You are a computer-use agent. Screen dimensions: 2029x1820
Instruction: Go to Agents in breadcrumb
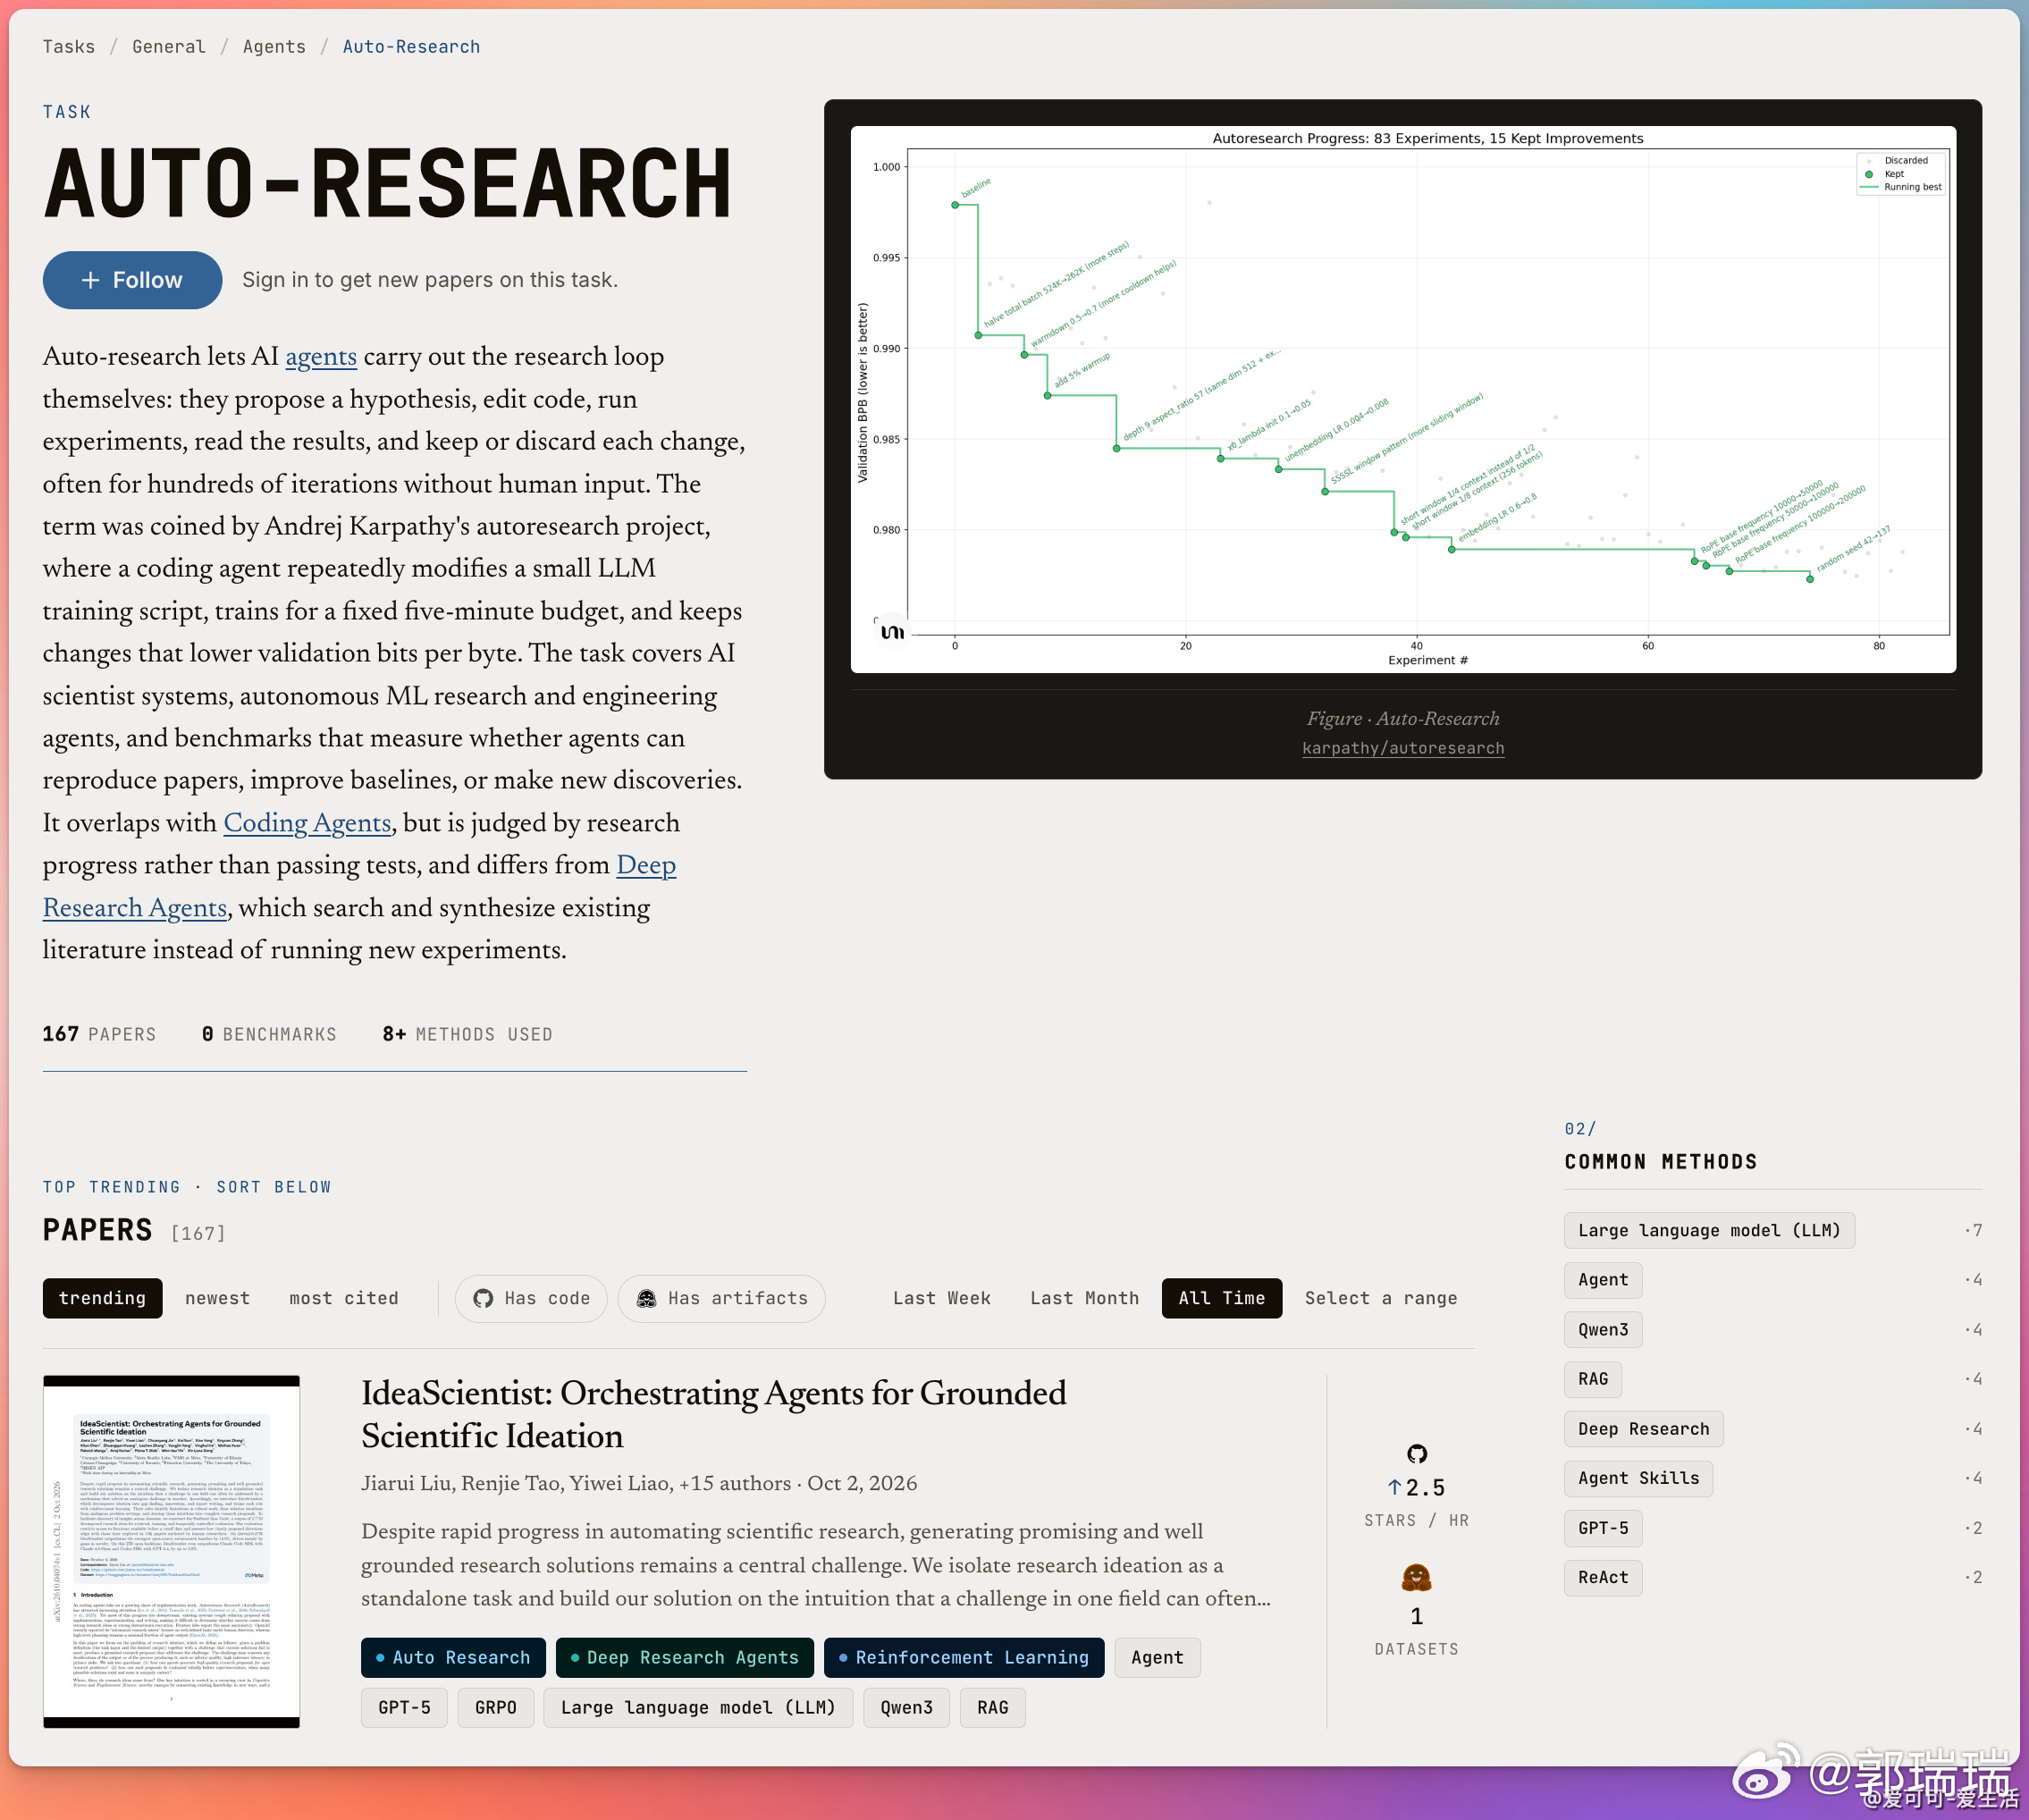click(274, 47)
